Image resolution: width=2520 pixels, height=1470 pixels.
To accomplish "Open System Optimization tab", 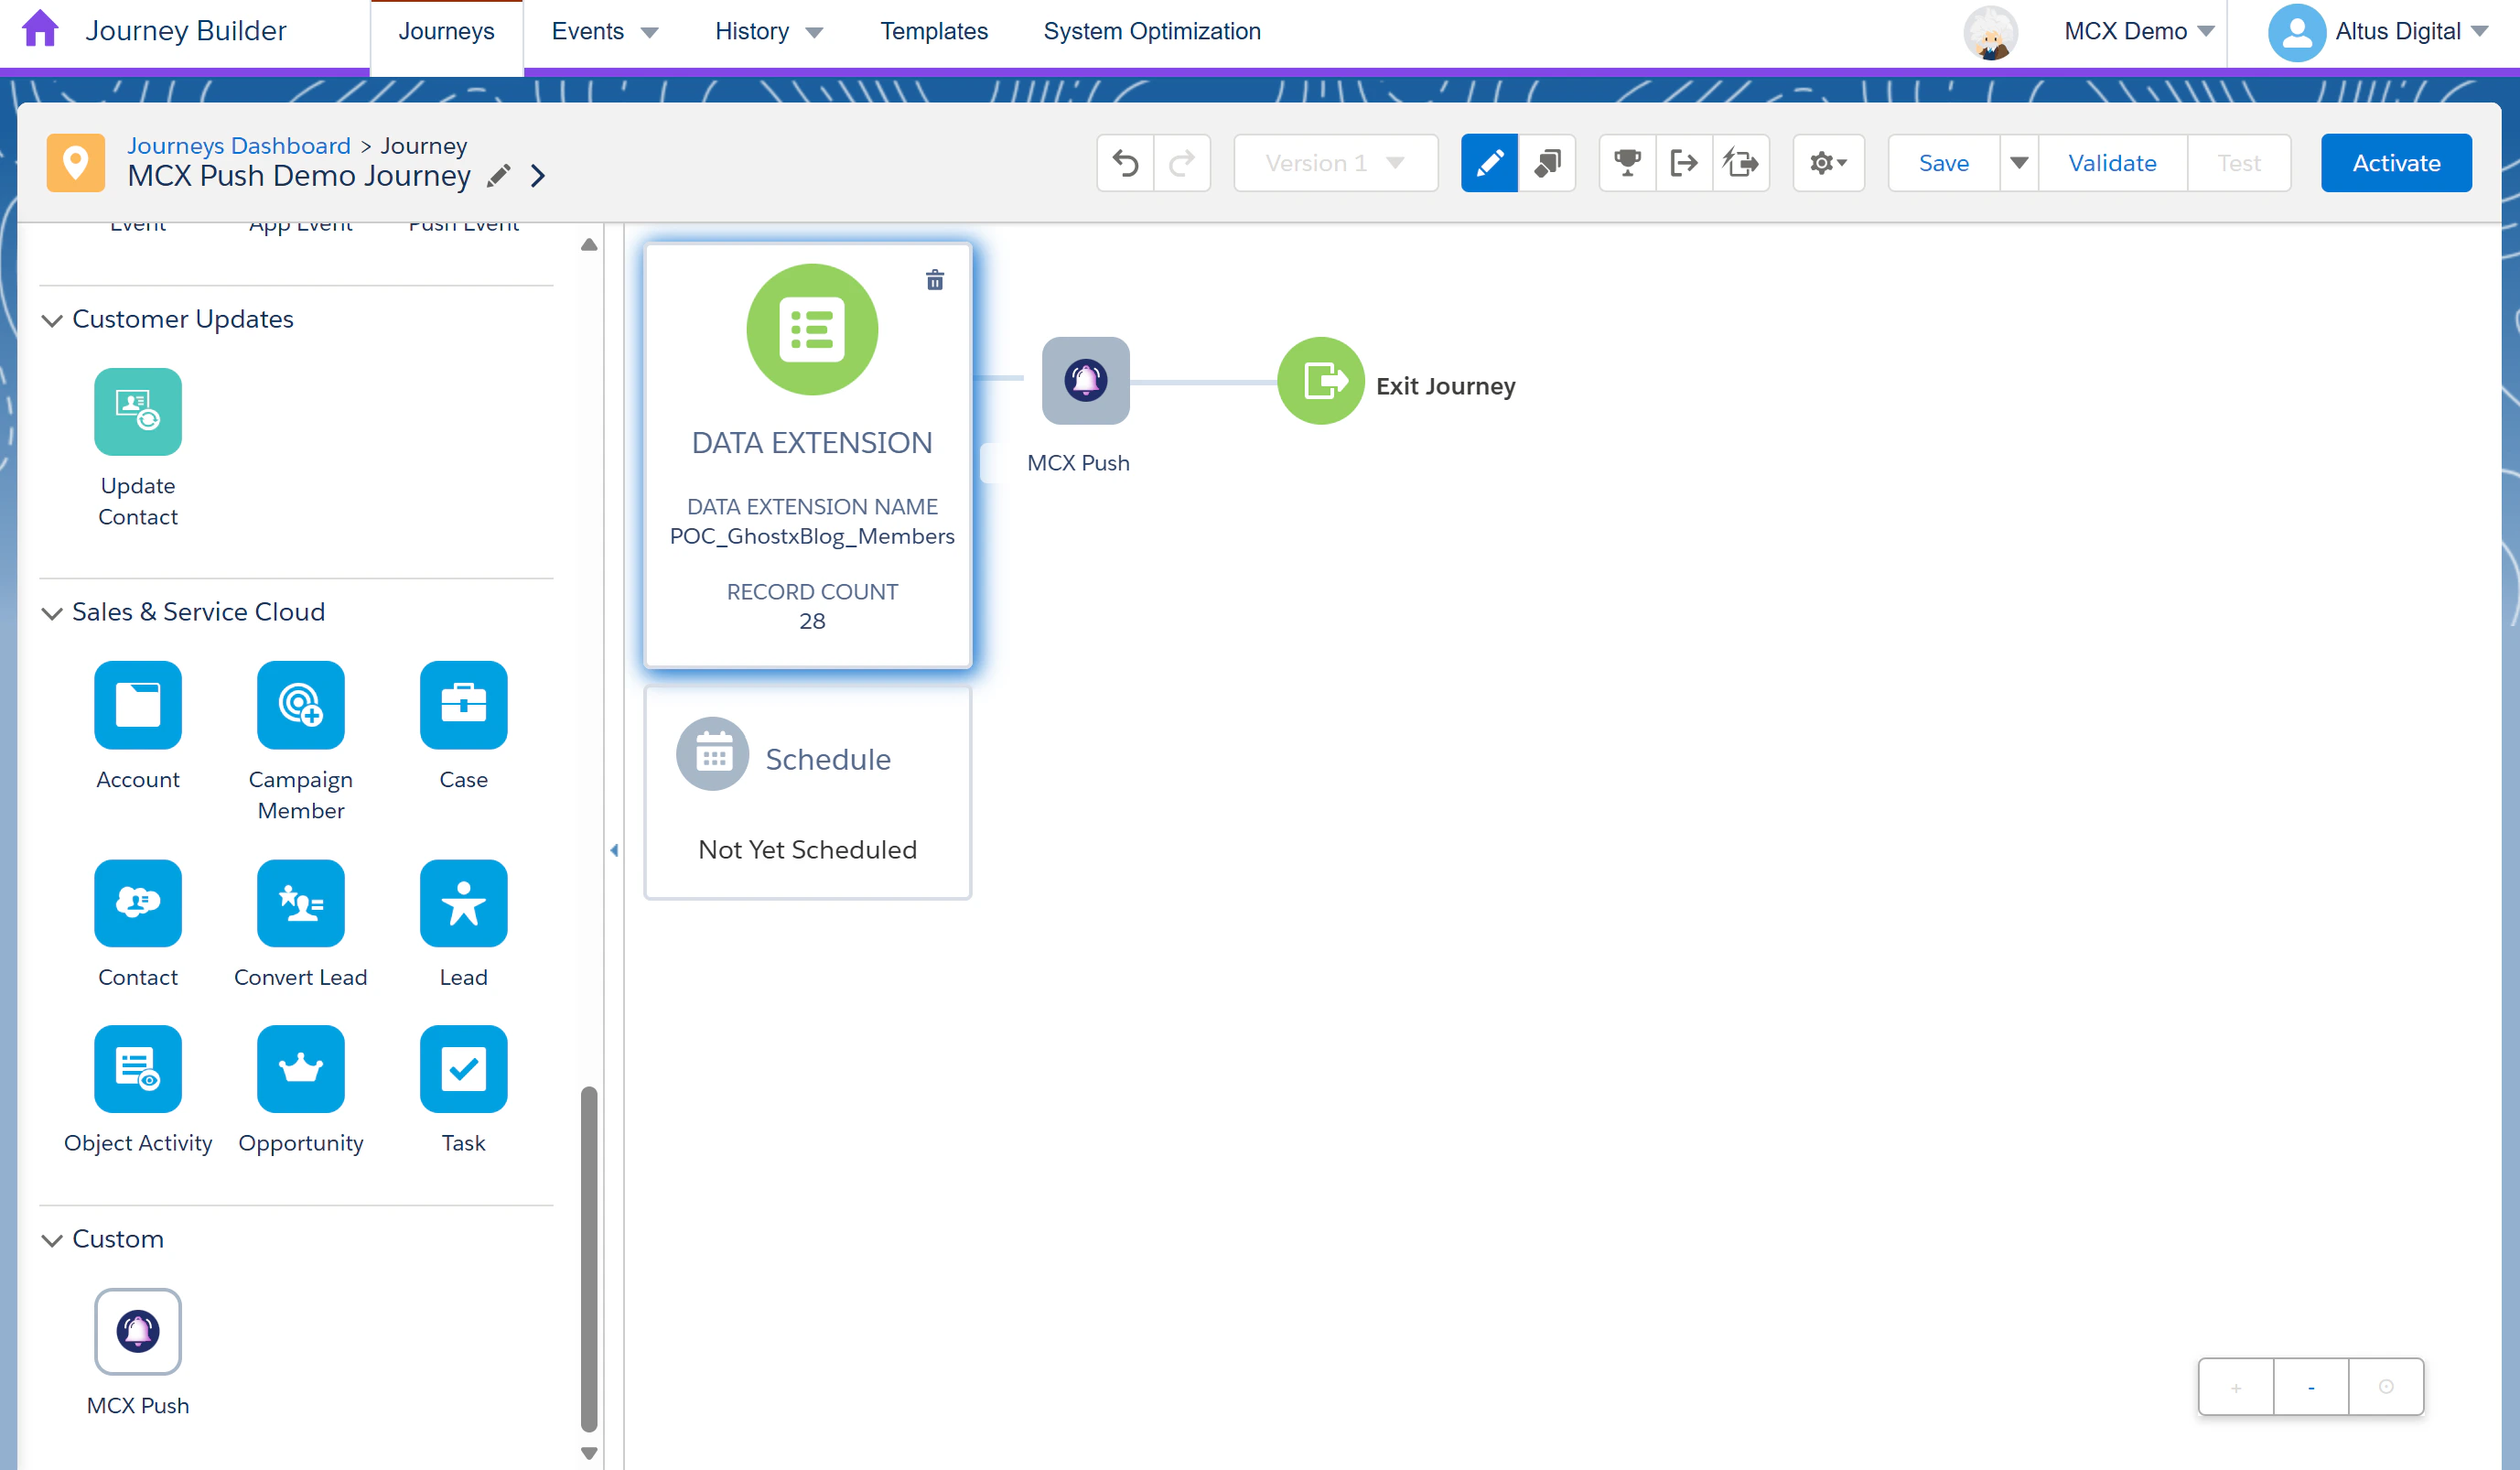I will tap(1152, 32).
